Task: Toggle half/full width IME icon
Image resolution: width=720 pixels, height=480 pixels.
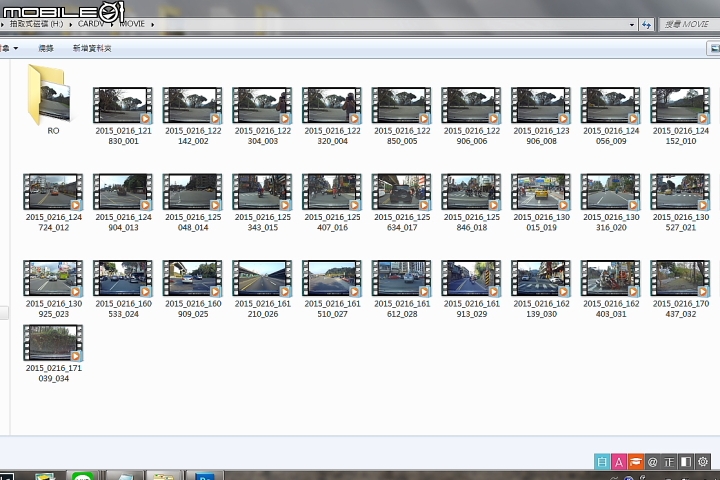Action: pyautogui.click(x=686, y=462)
